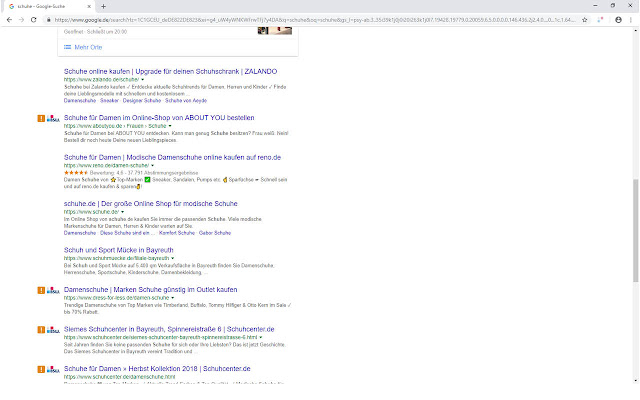Open the reno.de 'Modische Damenschuhe' result
640x400 pixels.
172,157
